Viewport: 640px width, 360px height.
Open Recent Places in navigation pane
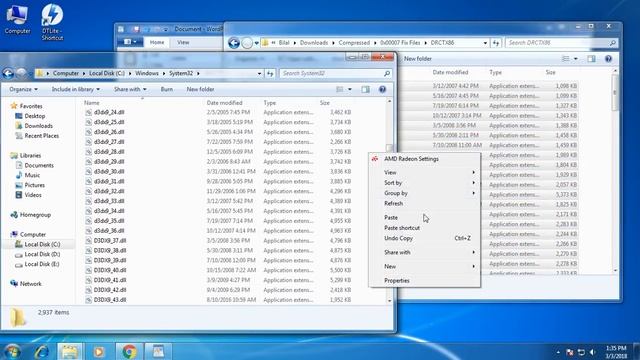[x=41, y=136]
